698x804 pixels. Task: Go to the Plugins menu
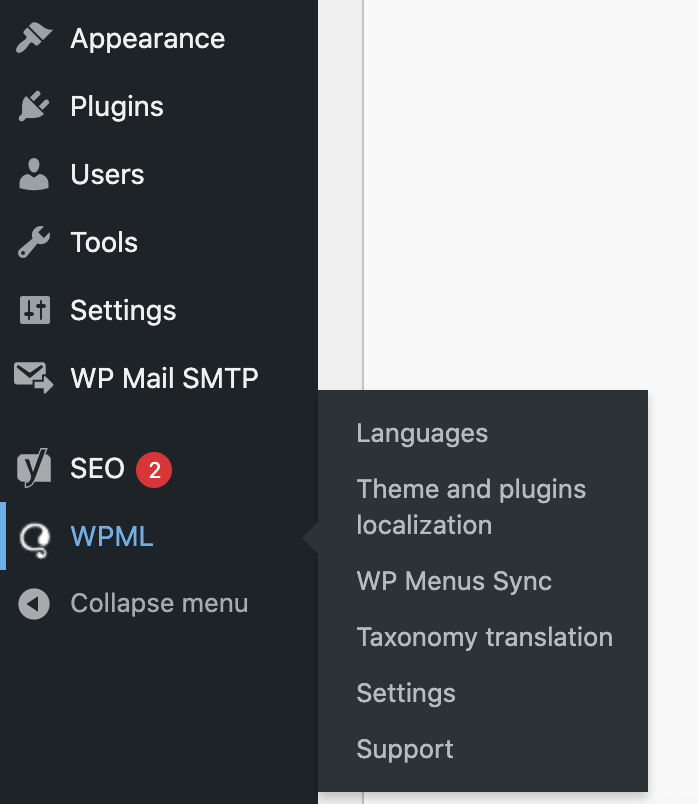pos(116,107)
